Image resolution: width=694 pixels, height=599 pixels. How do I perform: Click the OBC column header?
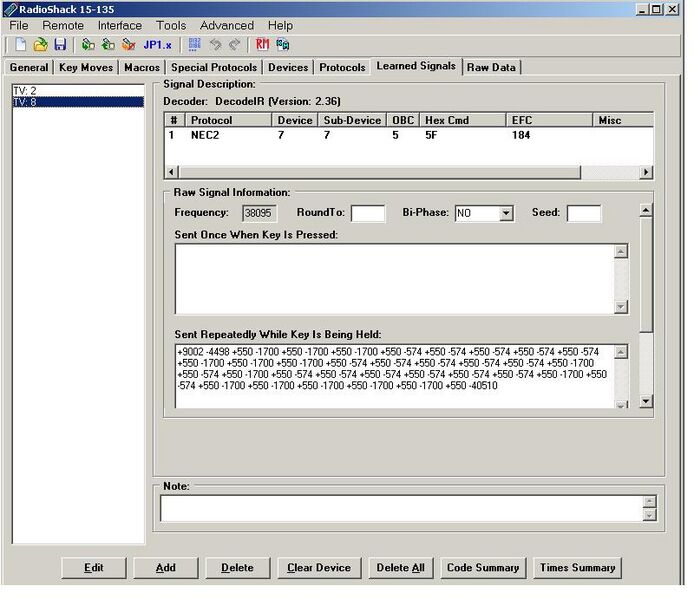coord(403,120)
